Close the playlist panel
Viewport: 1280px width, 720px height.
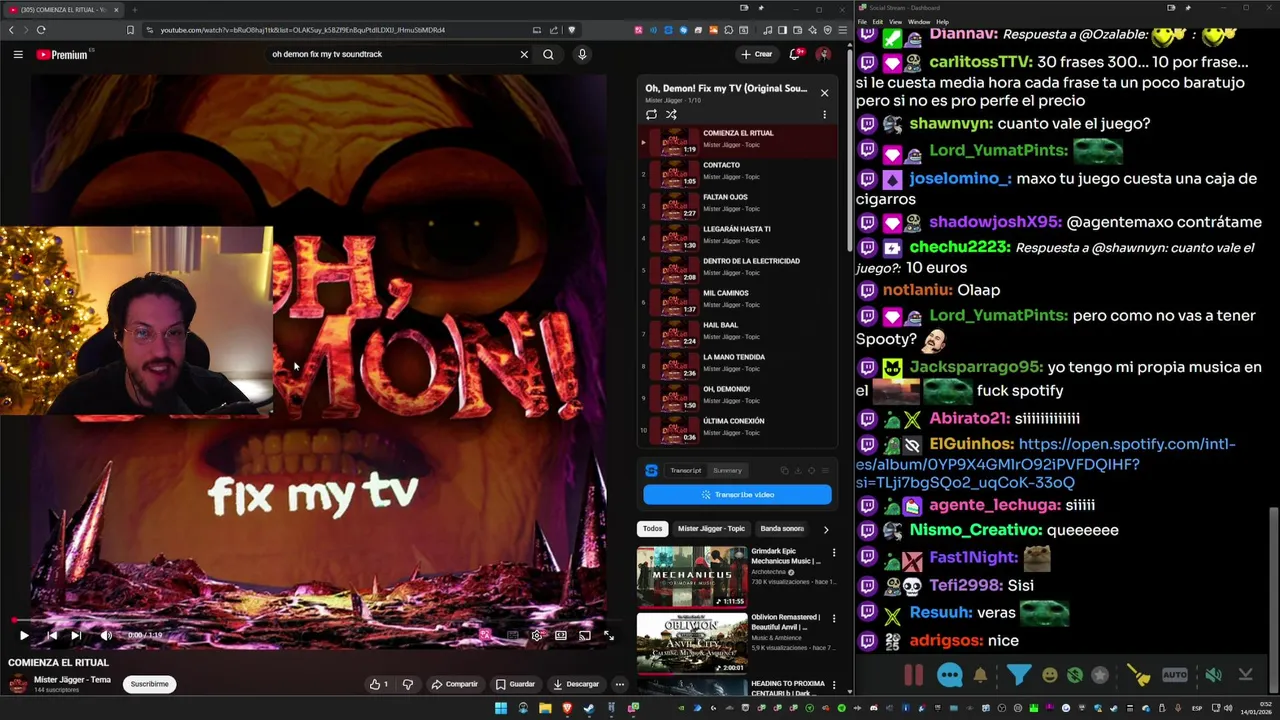click(824, 93)
